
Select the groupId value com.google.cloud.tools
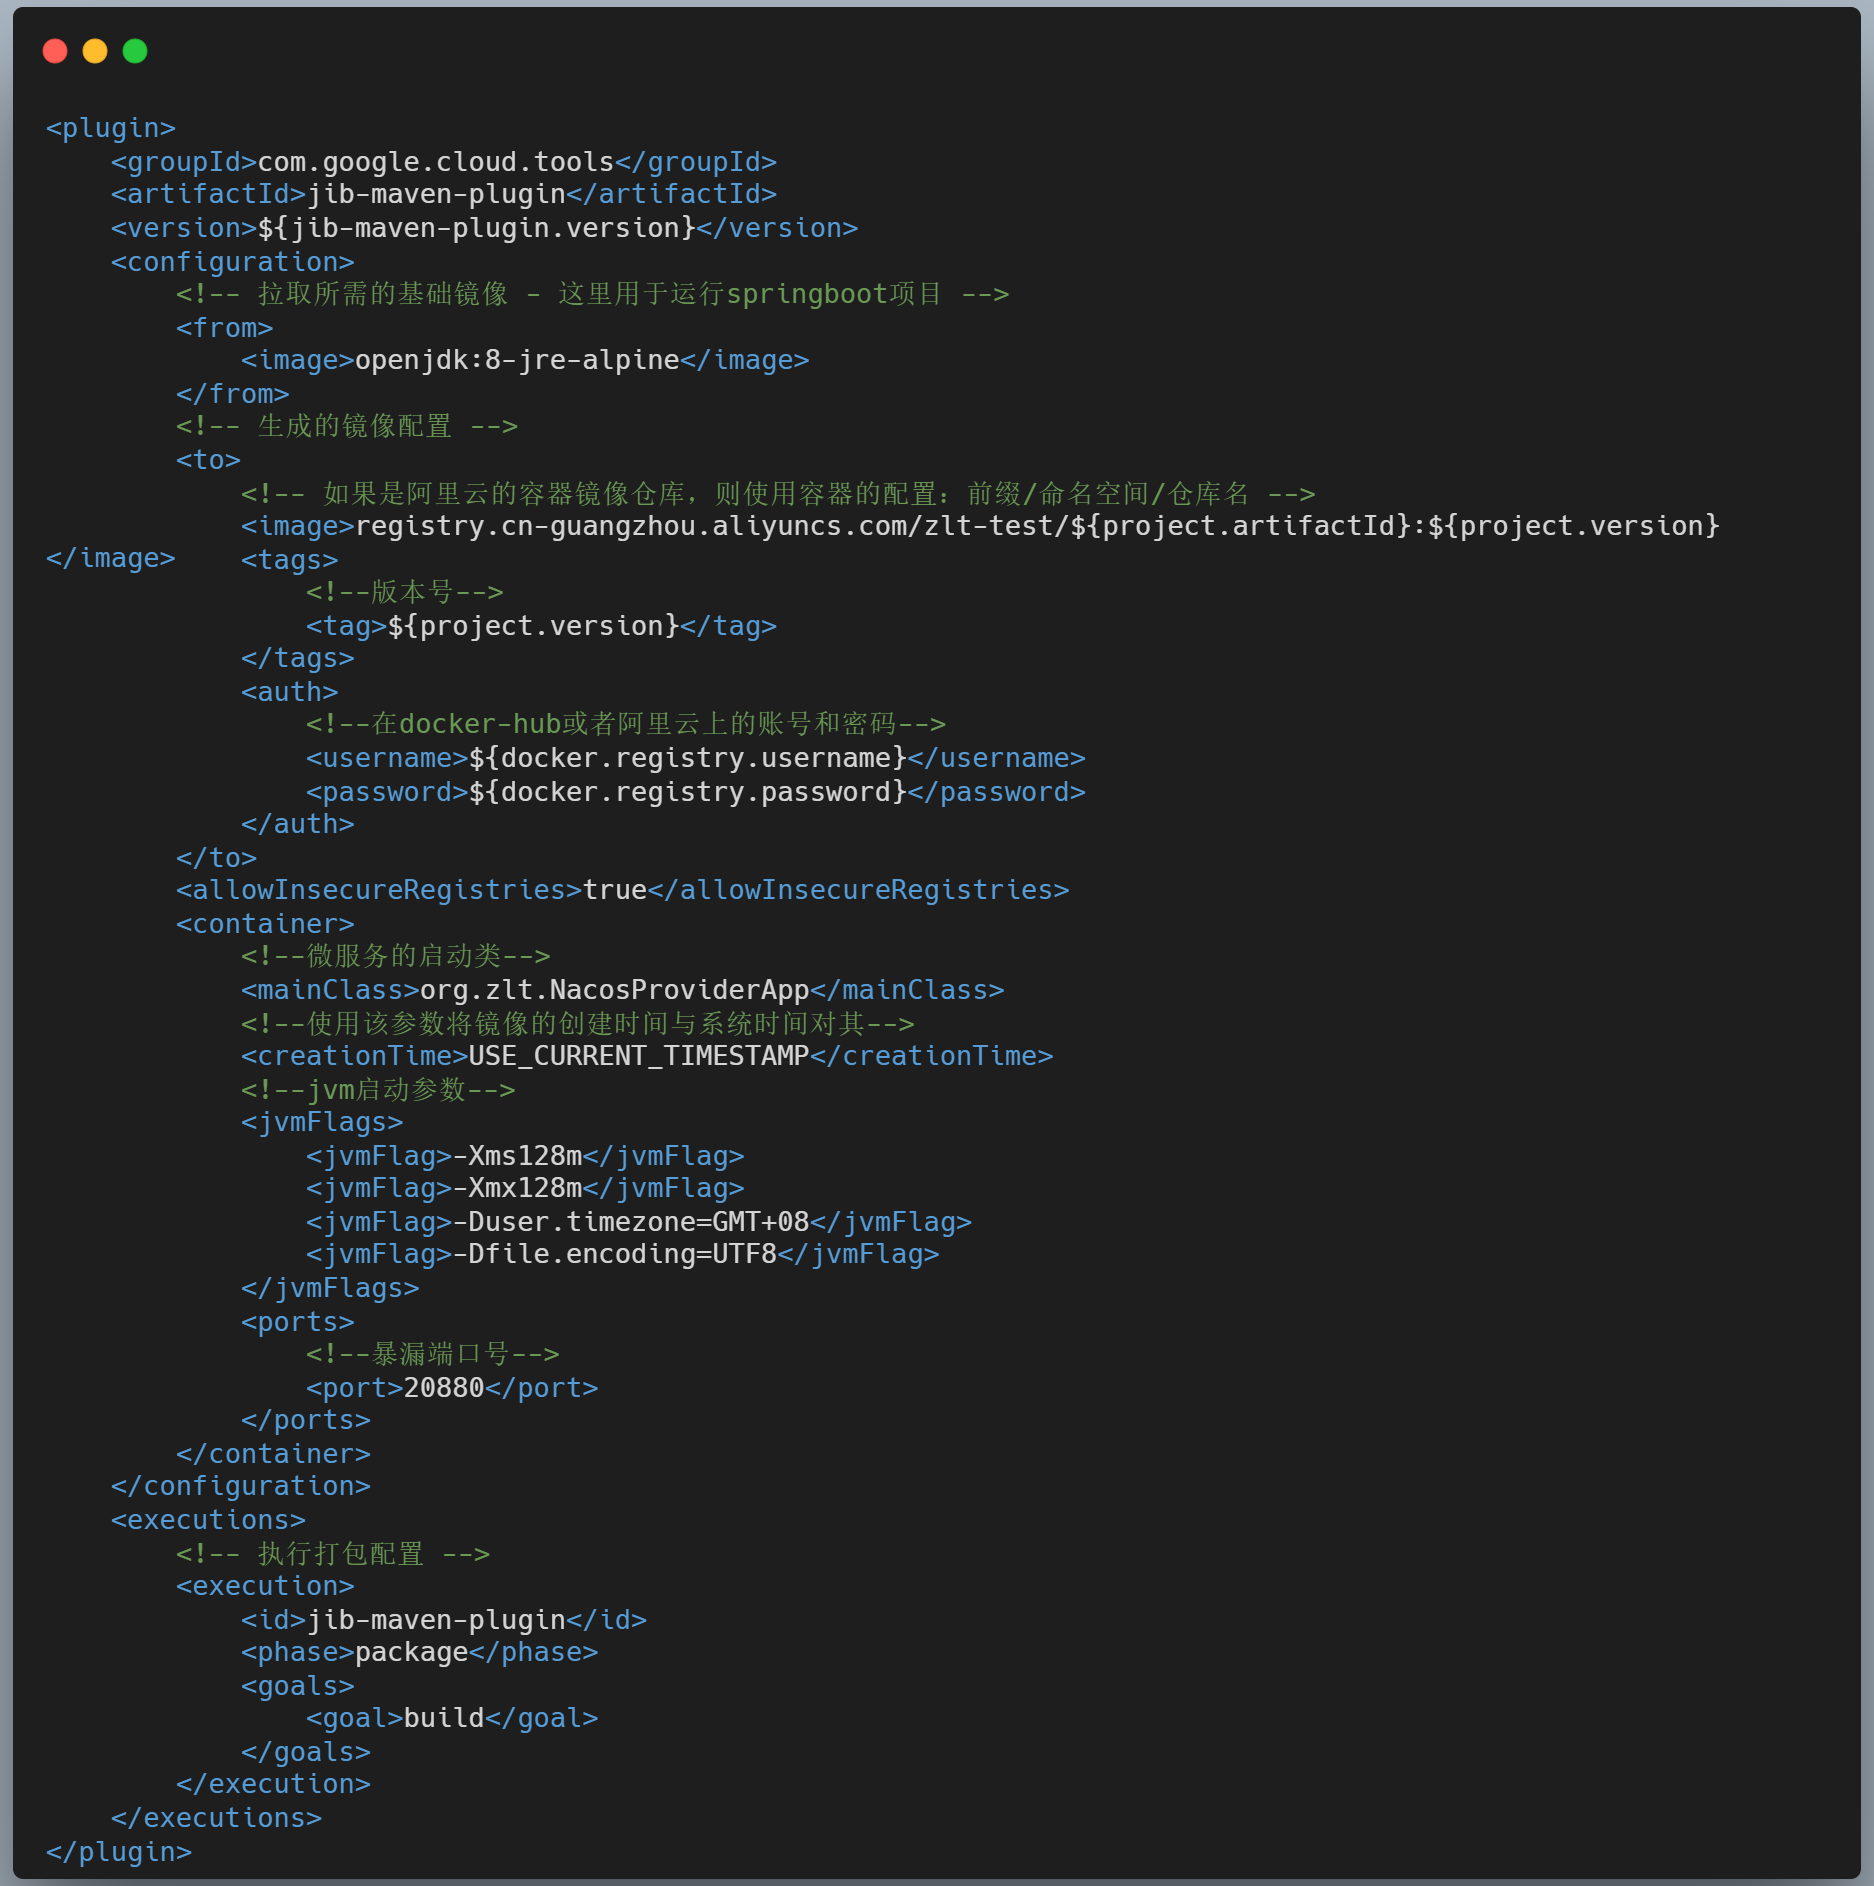[434, 161]
